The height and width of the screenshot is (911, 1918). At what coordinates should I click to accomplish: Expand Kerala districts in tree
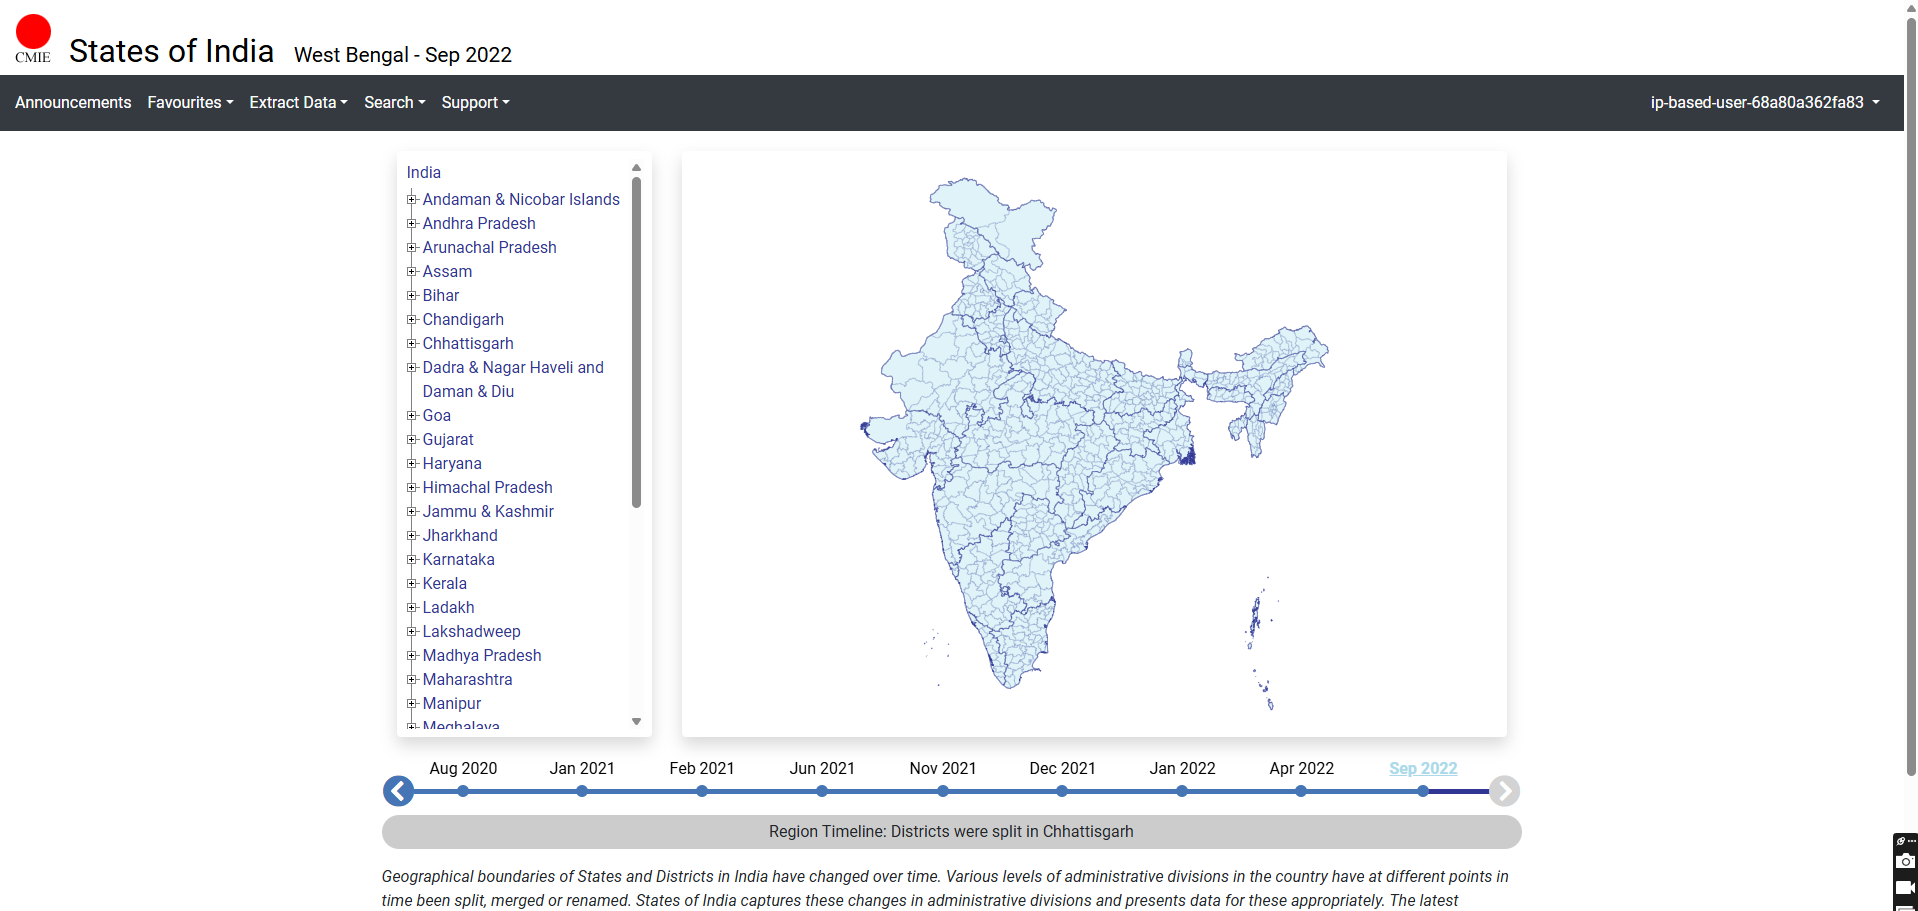coord(412,584)
